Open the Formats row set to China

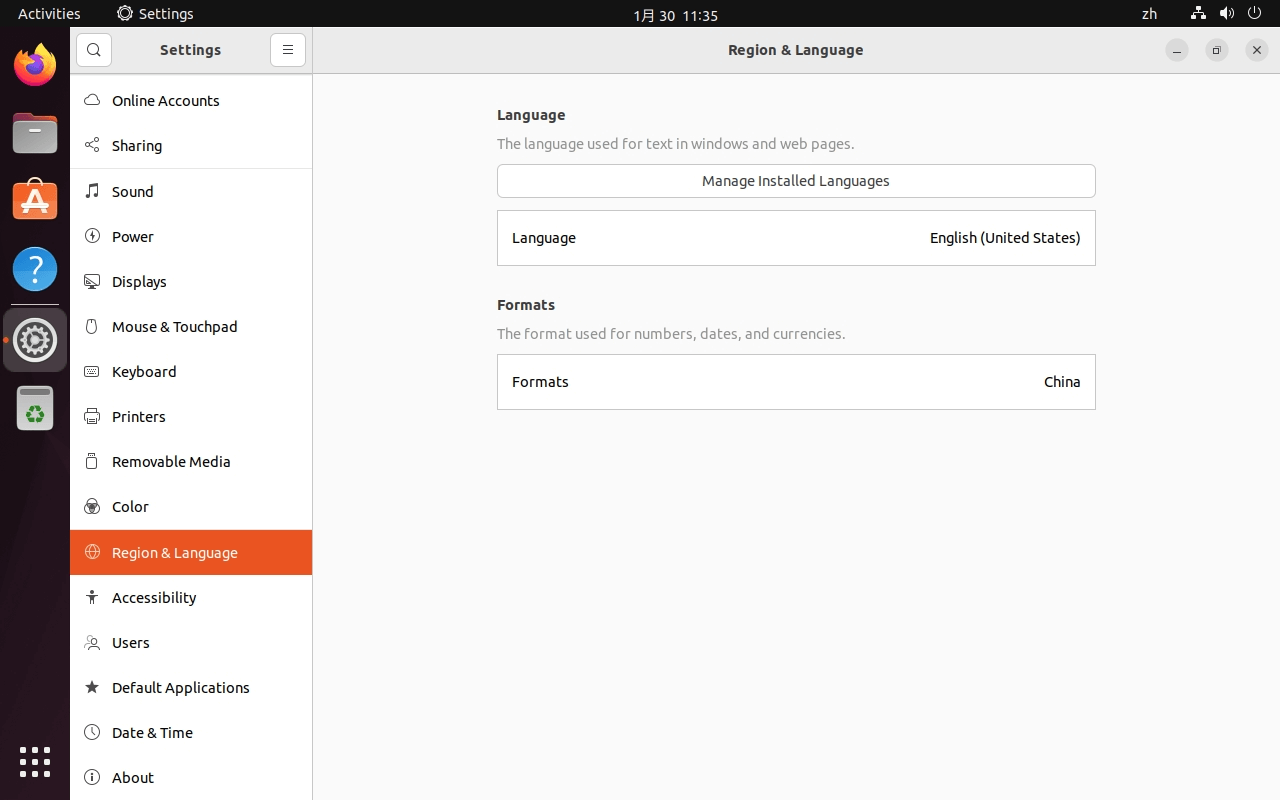click(x=796, y=382)
